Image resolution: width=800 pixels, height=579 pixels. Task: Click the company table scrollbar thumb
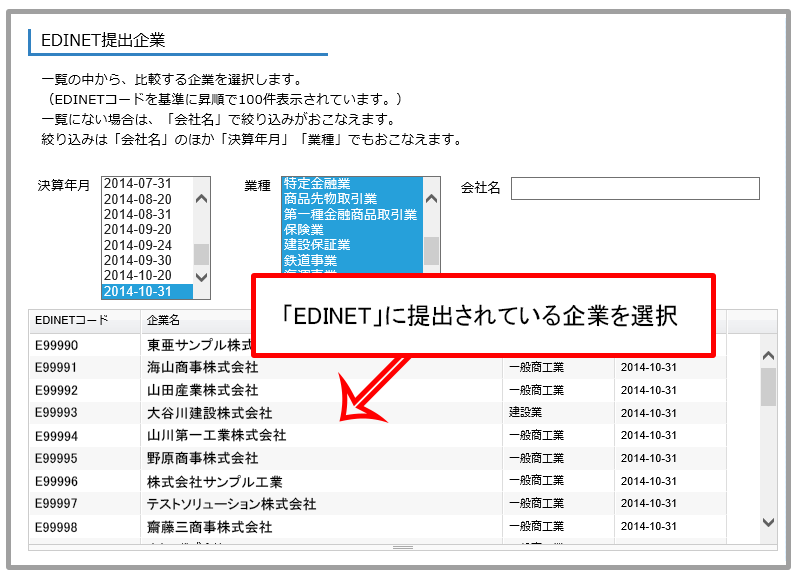pyautogui.click(x=768, y=387)
